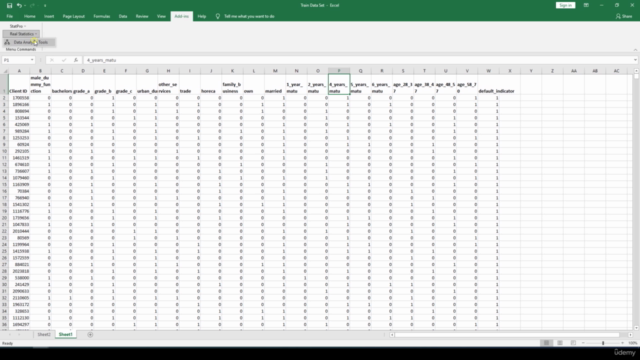Share the workbook via Share button
This screenshot has height=360, width=640.
(x=624, y=16)
